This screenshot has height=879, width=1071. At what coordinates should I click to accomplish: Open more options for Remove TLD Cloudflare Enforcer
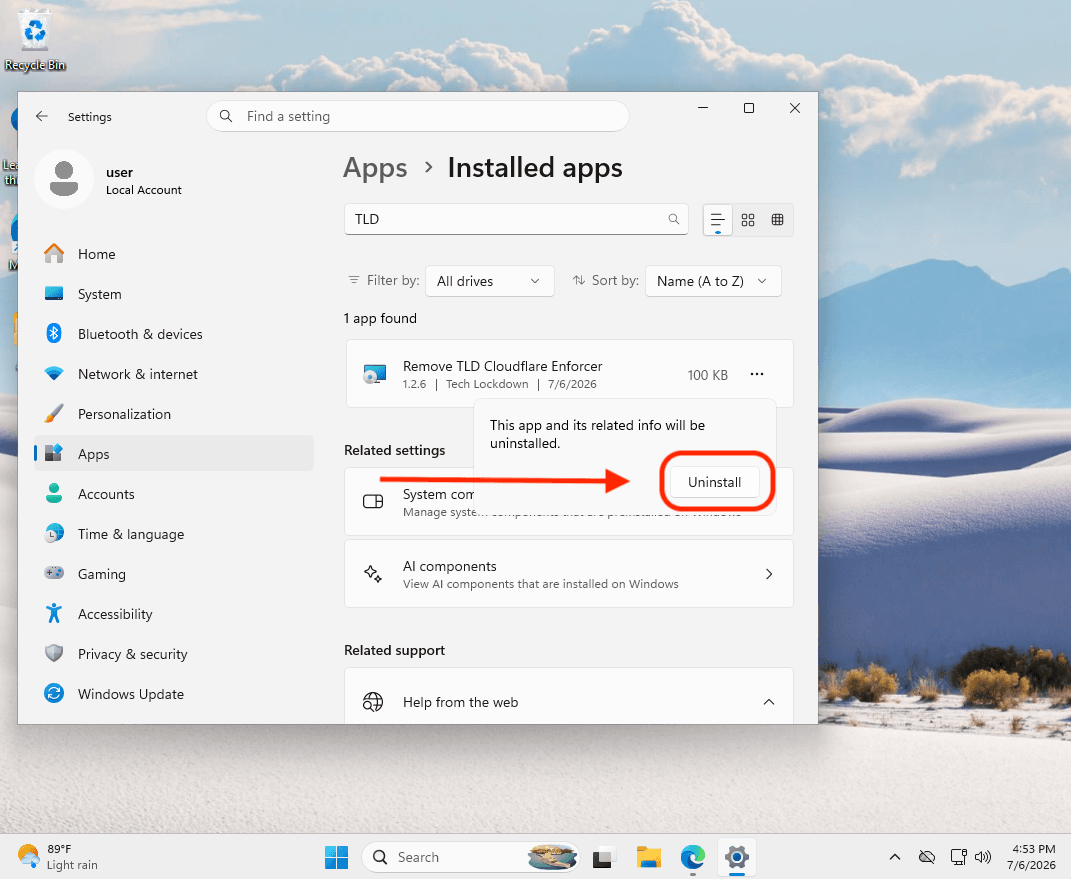tap(757, 374)
